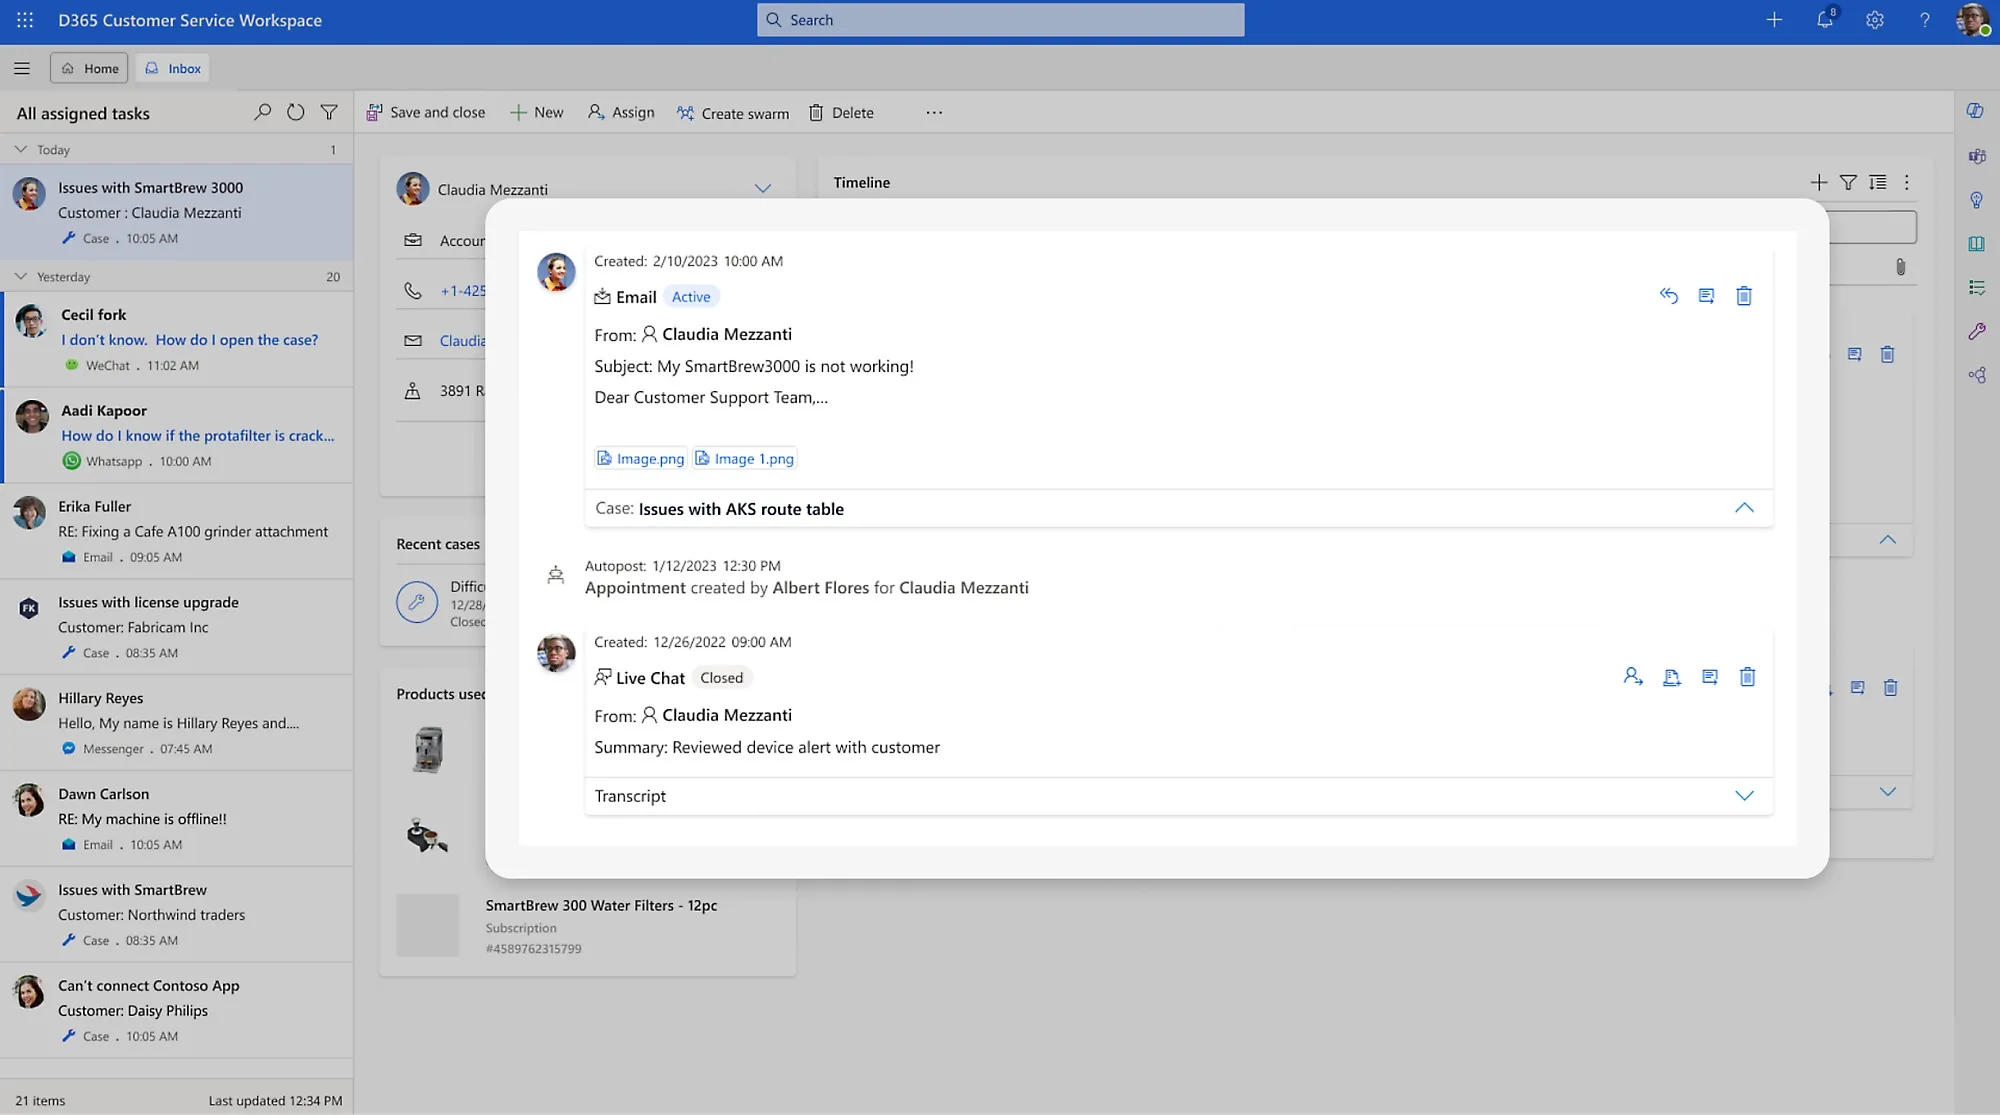Click the top Search box
The image size is (2000, 1115).
tap(1000, 20)
